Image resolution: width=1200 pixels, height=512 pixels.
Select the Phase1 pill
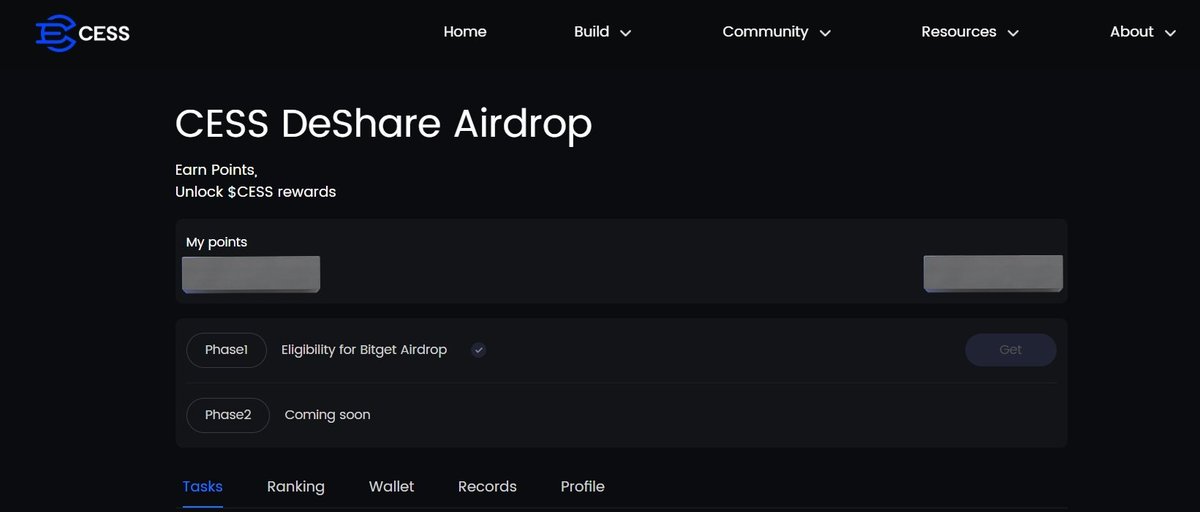[x=226, y=350]
